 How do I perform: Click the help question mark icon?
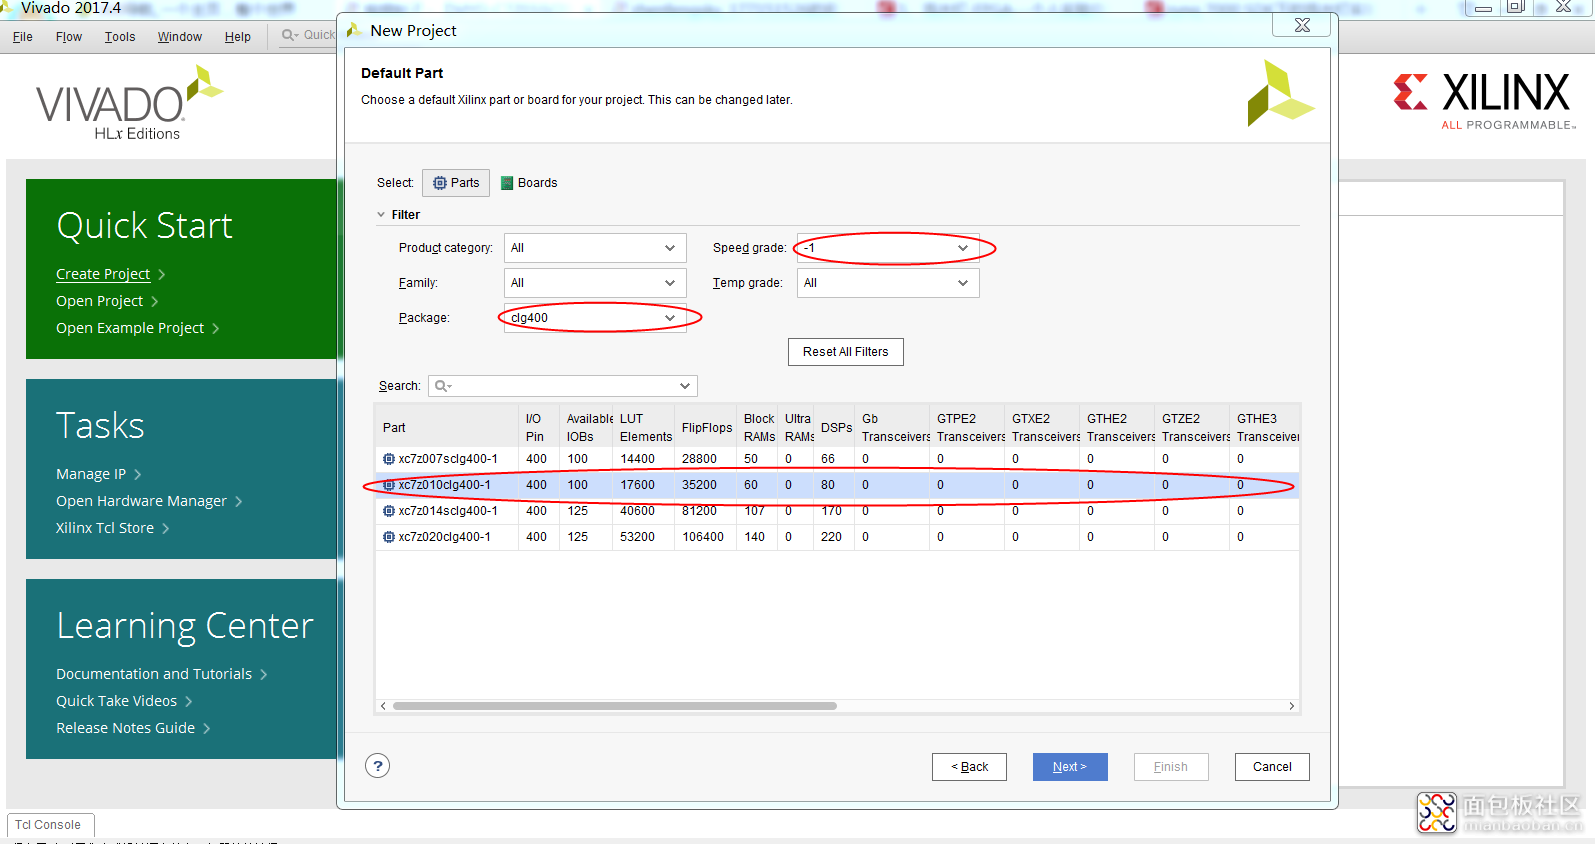click(377, 766)
